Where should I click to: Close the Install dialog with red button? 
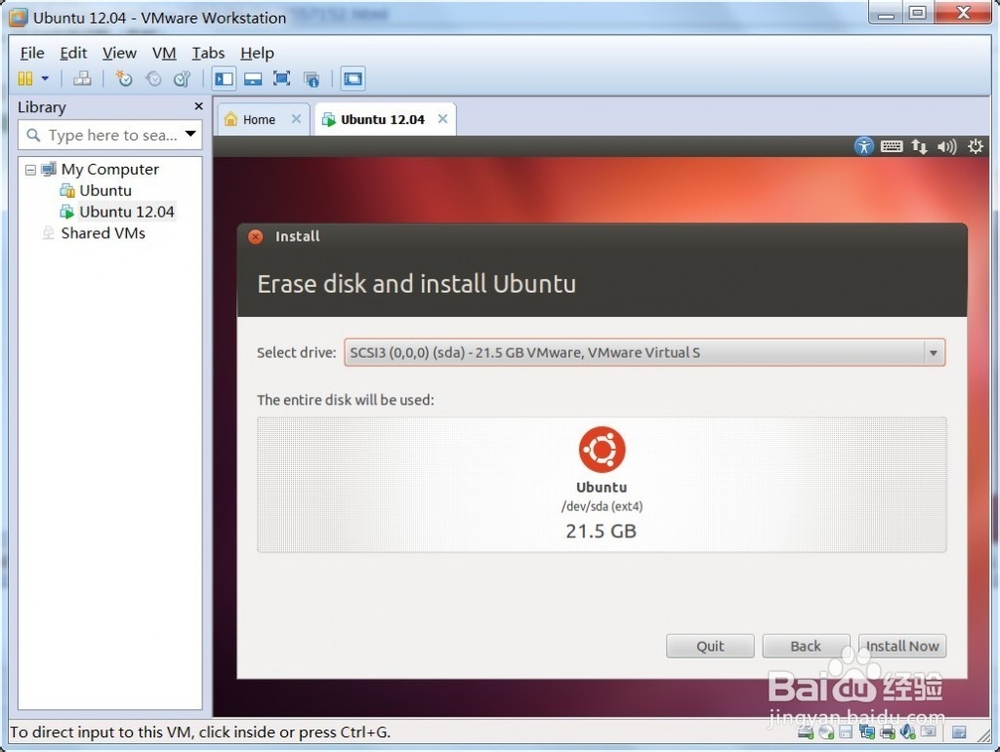click(x=255, y=237)
